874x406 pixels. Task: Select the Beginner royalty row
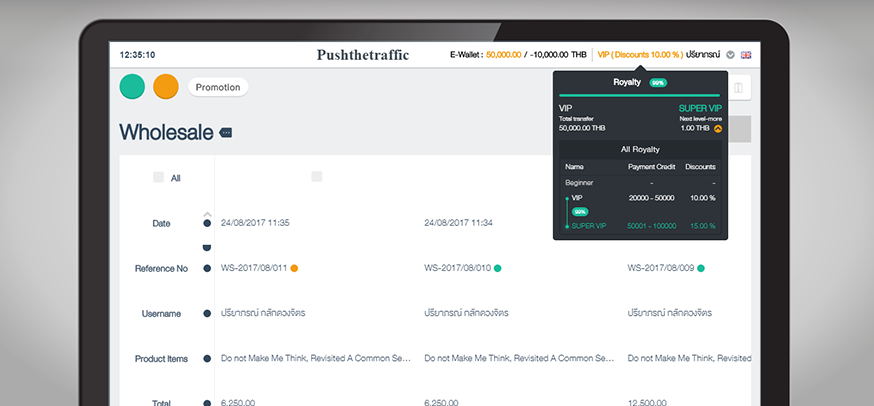tap(640, 183)
